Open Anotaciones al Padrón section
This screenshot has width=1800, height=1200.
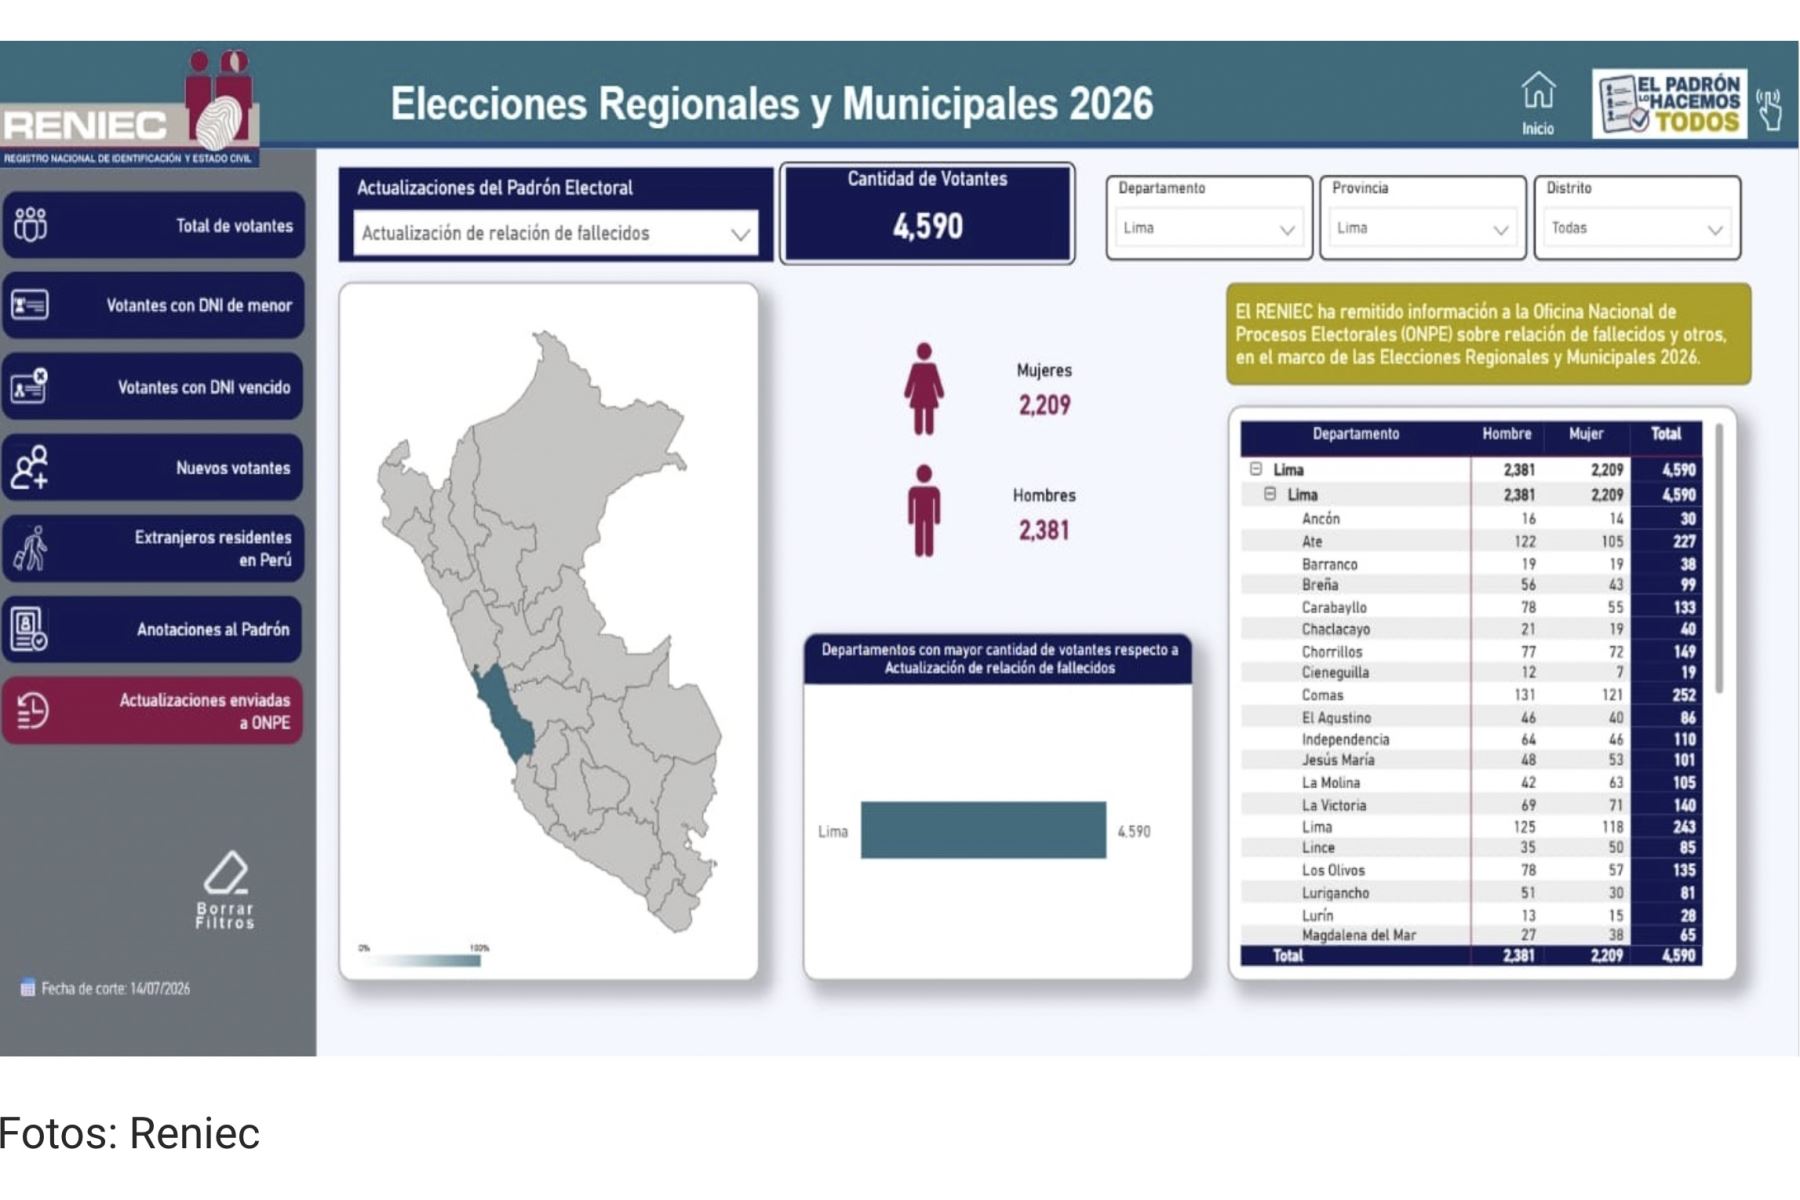(153, 629)
